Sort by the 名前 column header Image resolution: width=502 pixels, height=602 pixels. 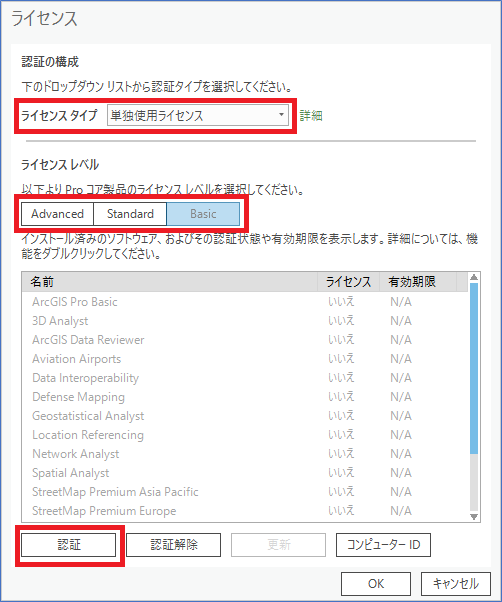(x=170, y=282)
